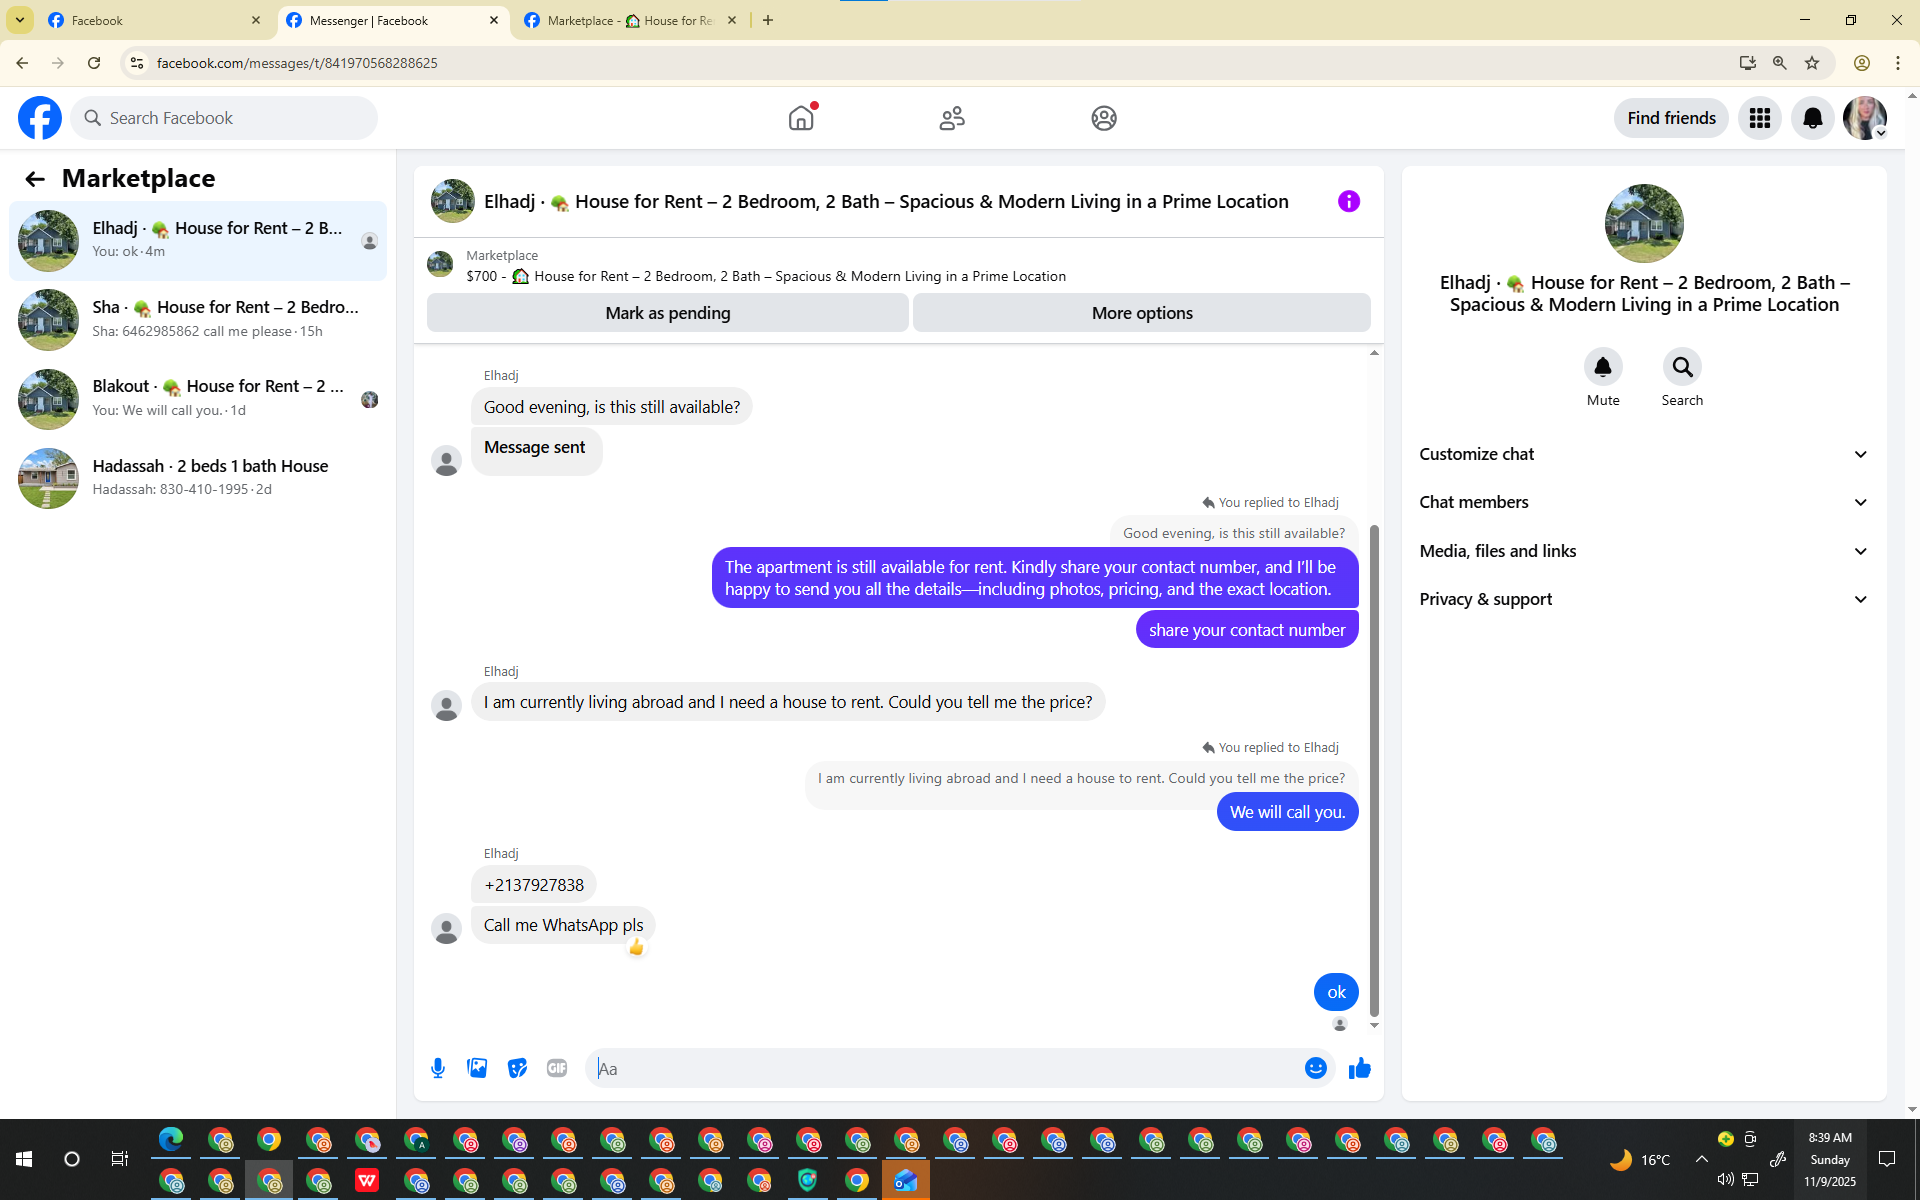Open Chrome zoom magnifier icon in address bar
The width and height of the screenshot is (1920, 1200).
pos(1780,63)
